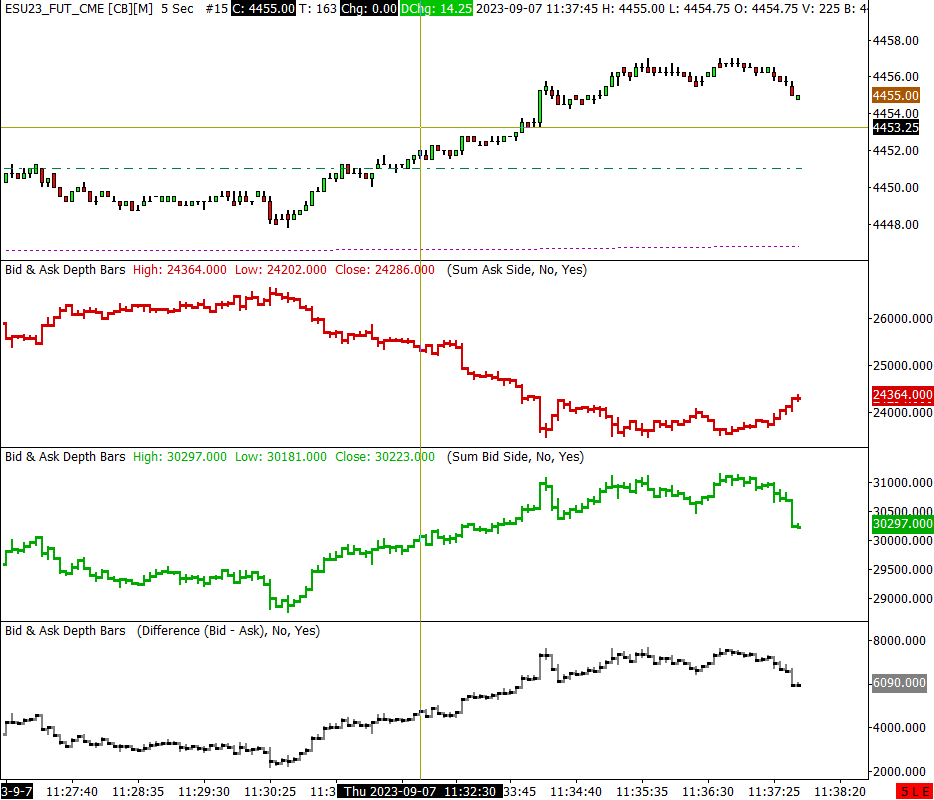
Task: Click the green 30297.000 scale value marker
Action: click(902, 524)
